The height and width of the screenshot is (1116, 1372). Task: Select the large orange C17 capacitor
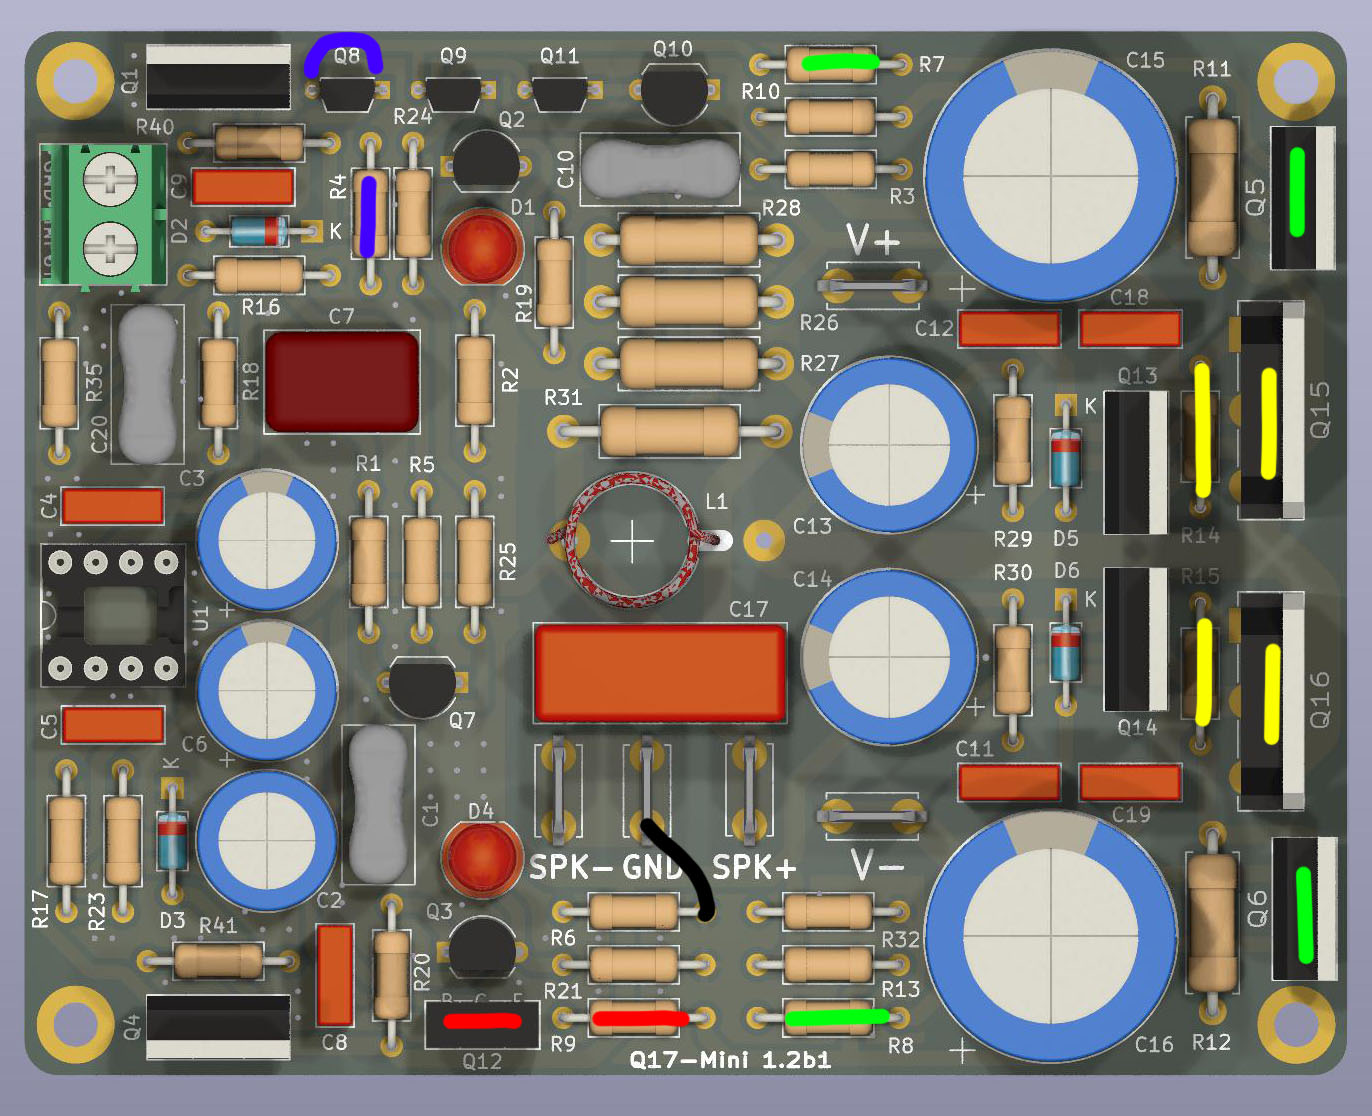click(x=660, y=671)
